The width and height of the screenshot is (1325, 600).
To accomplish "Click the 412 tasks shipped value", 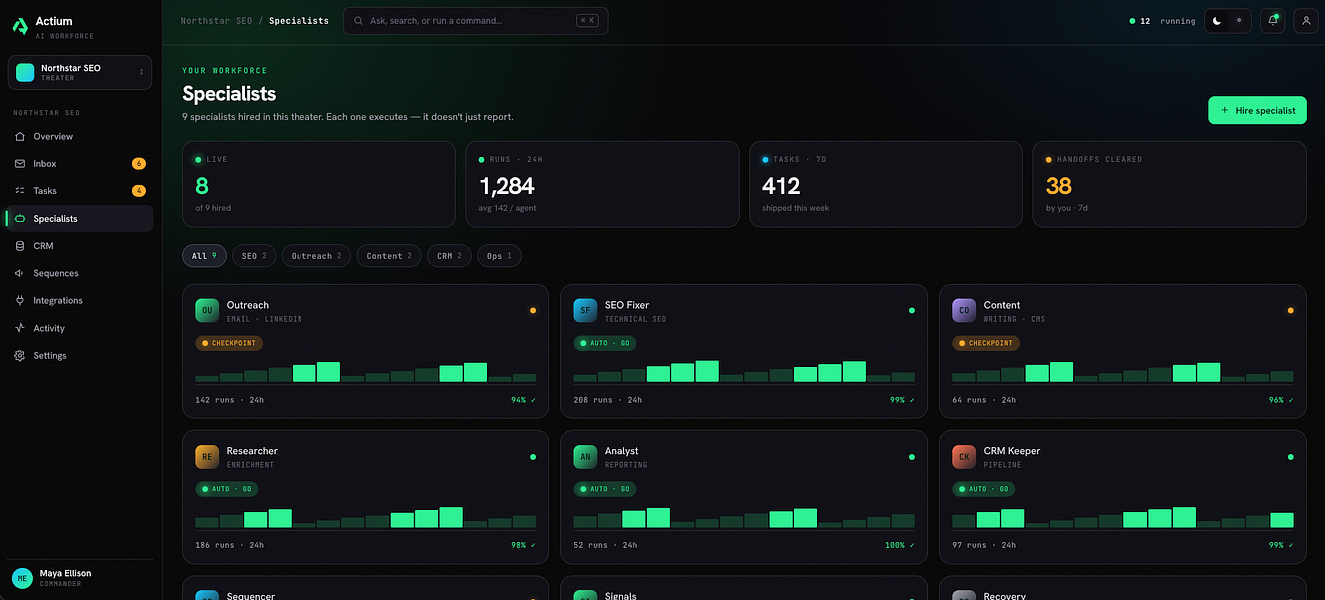I will coord(781,186).
